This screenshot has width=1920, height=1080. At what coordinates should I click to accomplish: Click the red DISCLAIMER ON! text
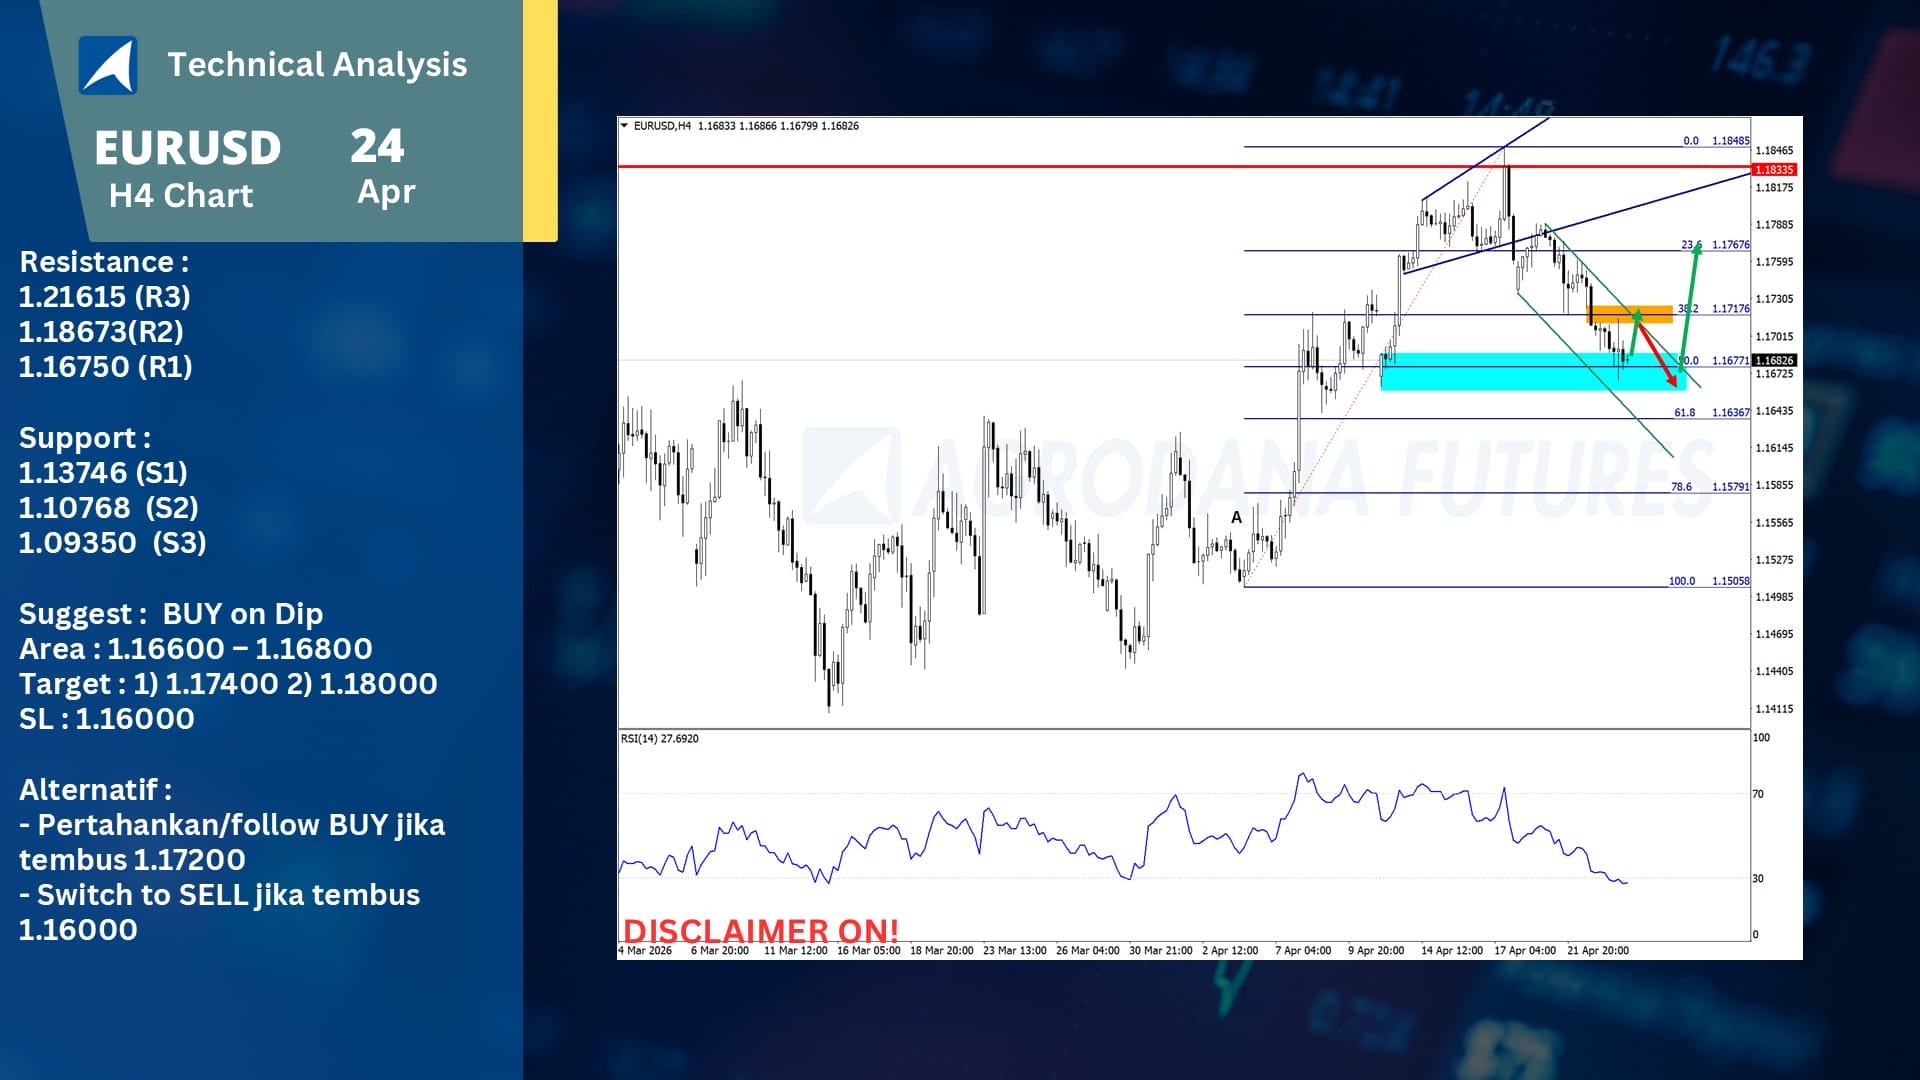(761, 931)
